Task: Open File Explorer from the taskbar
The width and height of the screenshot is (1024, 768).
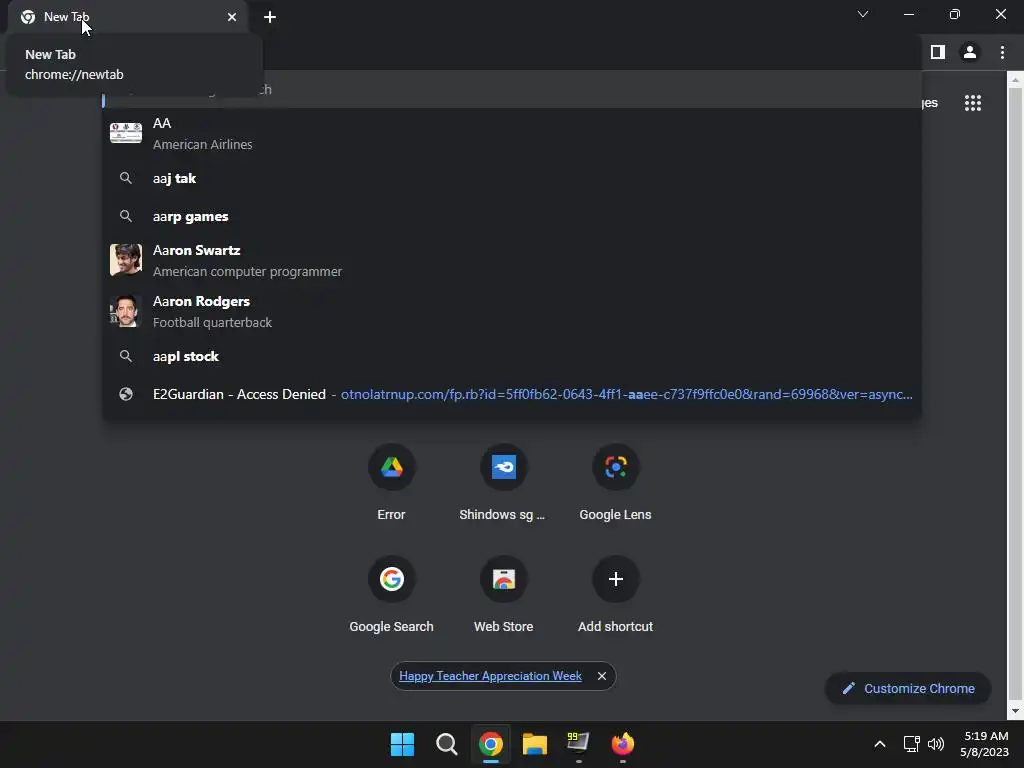Action: coord(534,744)
